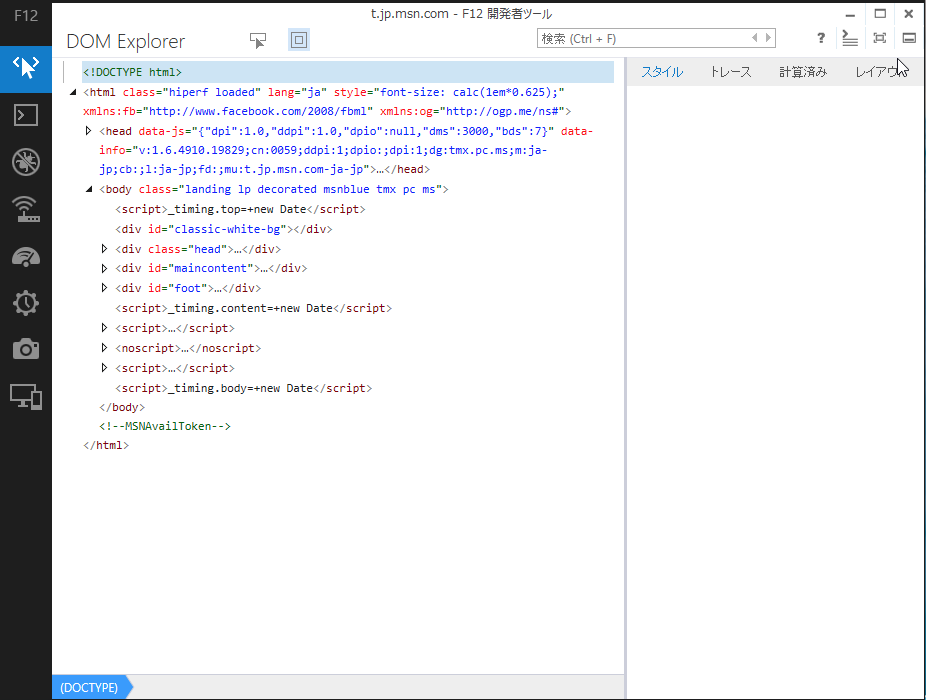Switch to the 計算済み tab
This screenshot has height=700, width=926.
tap(802, 72)
